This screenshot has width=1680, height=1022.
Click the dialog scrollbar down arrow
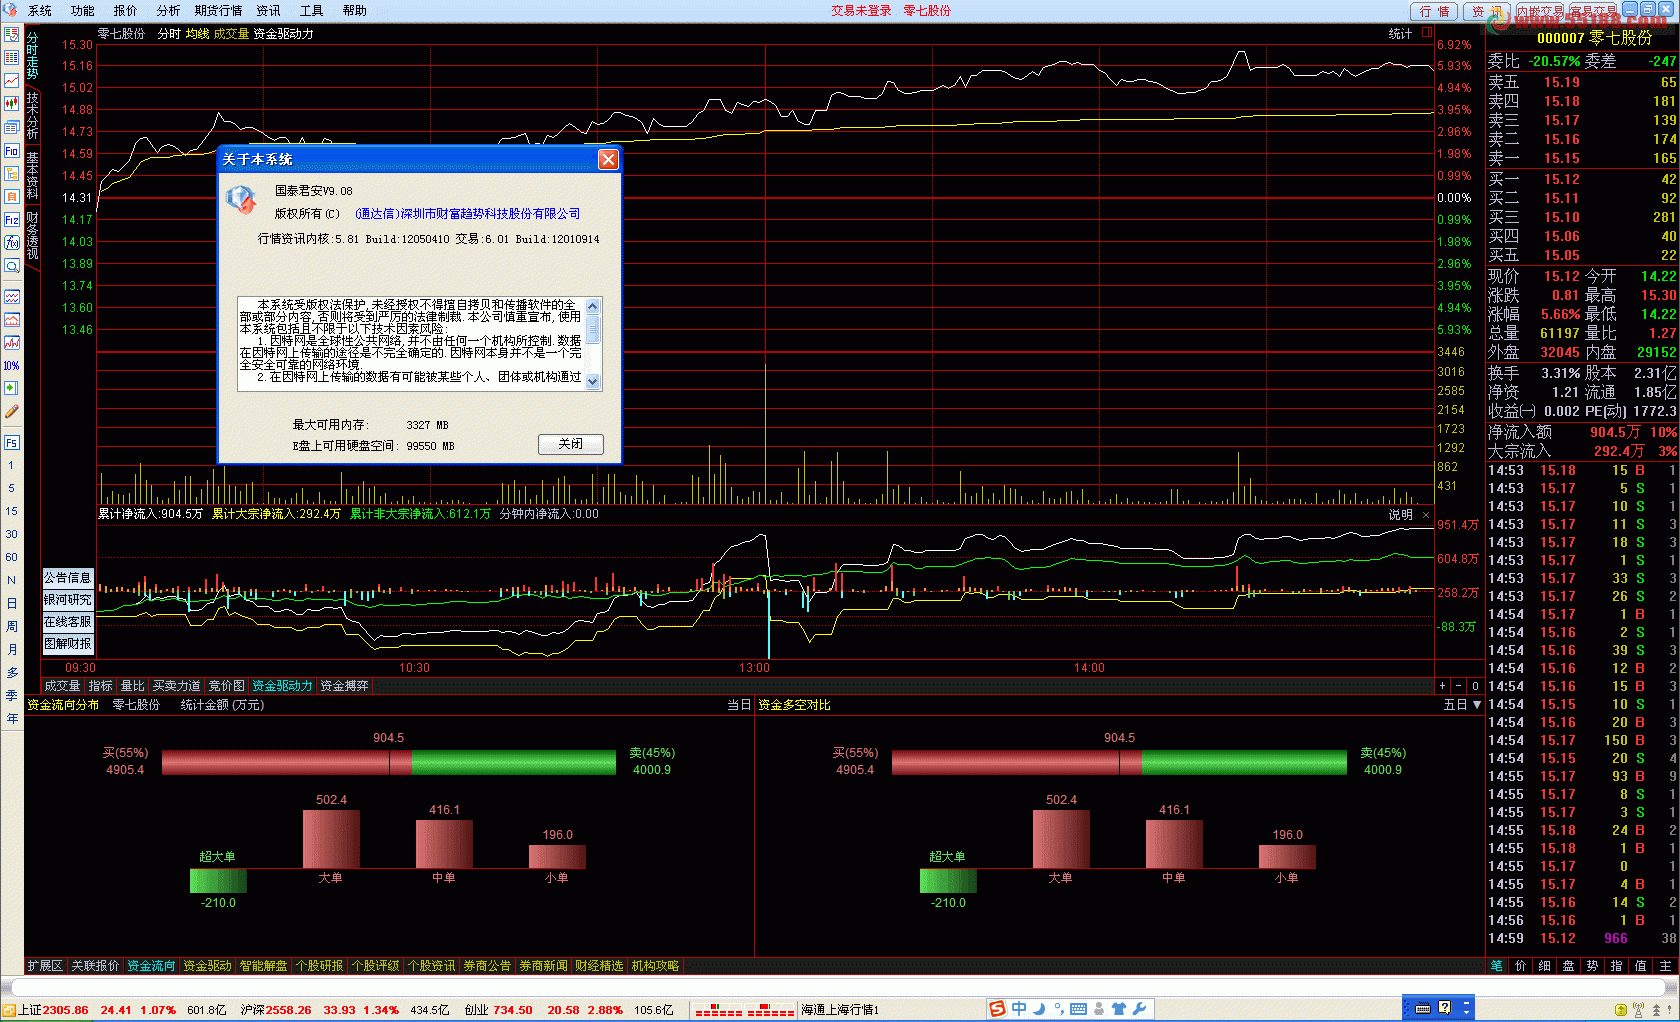593,381
